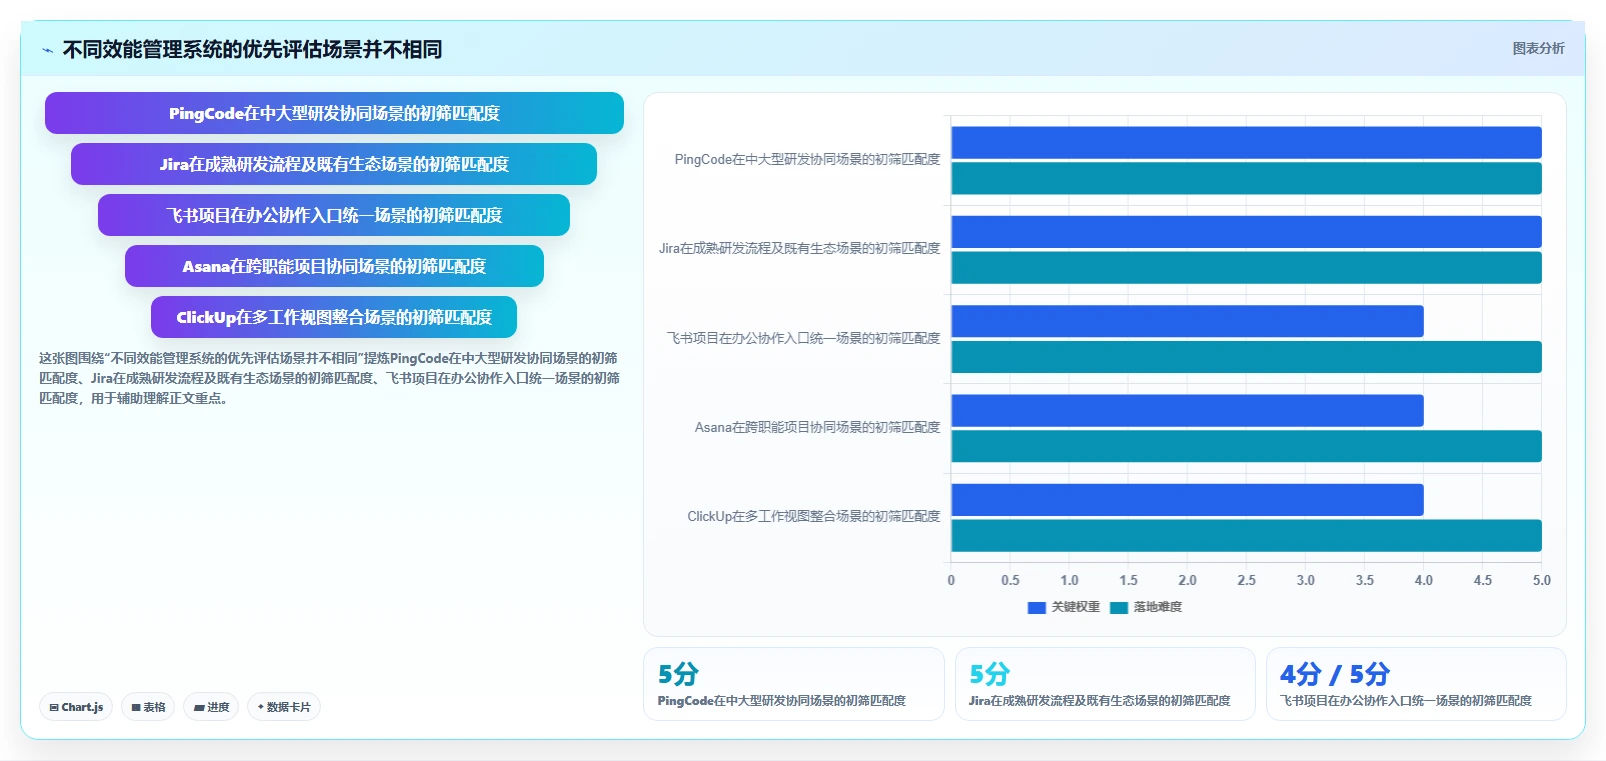Click the ClickUp axis label in chart

[813, 517]
